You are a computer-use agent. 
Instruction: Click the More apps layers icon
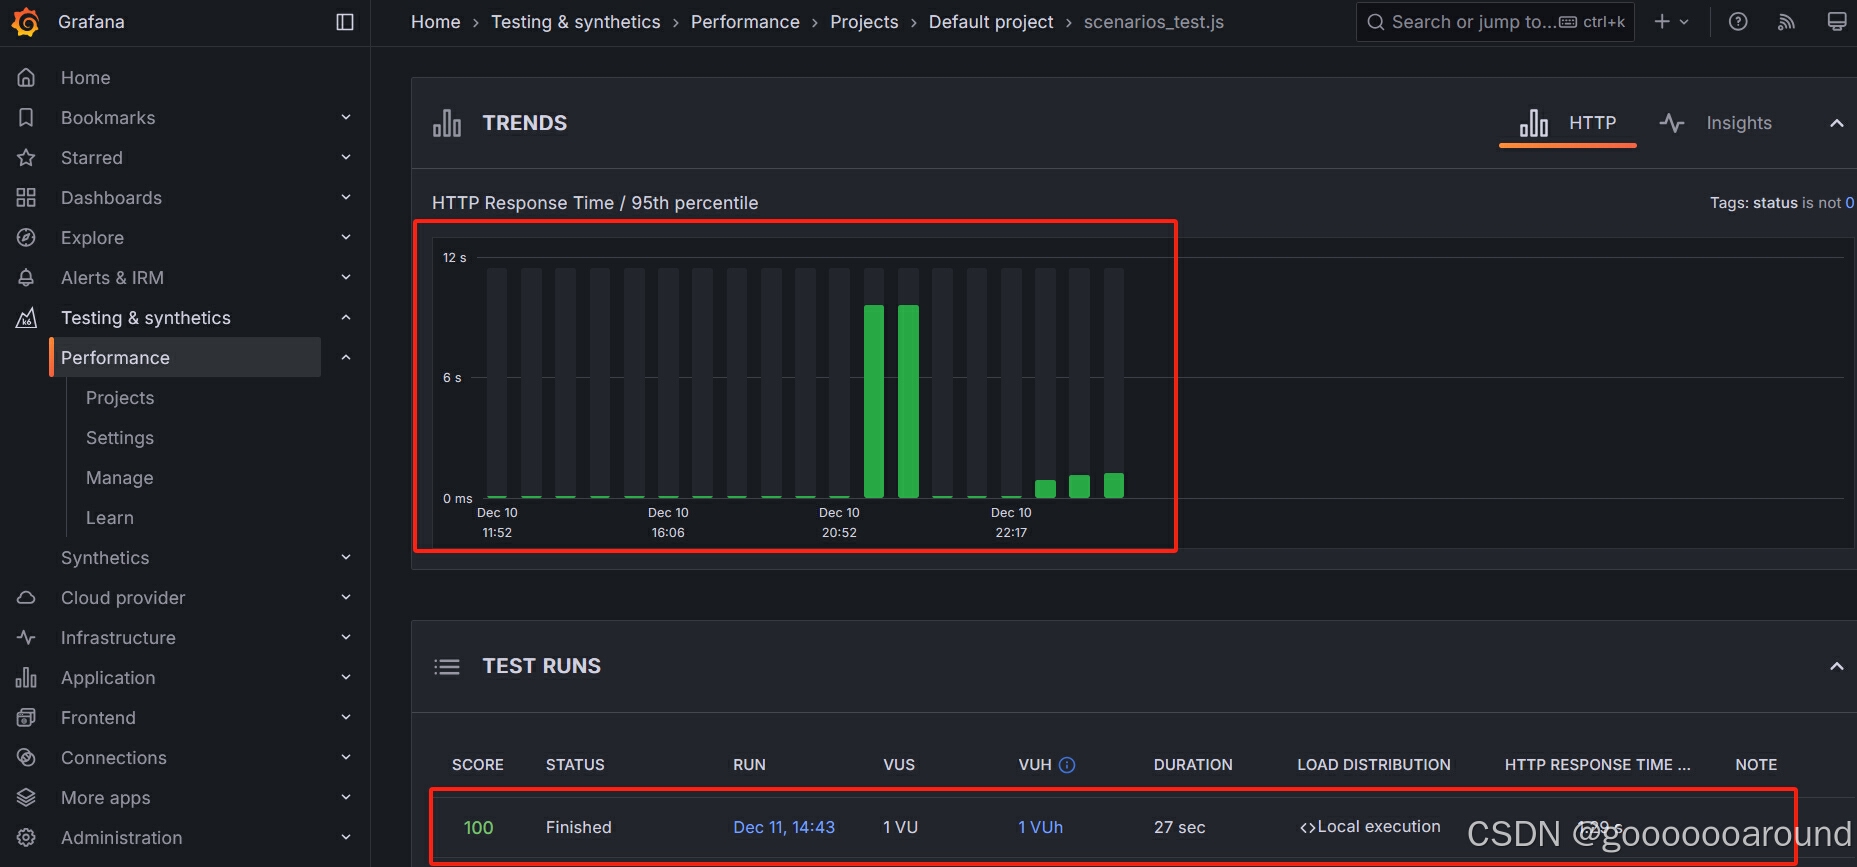(27, 797)
